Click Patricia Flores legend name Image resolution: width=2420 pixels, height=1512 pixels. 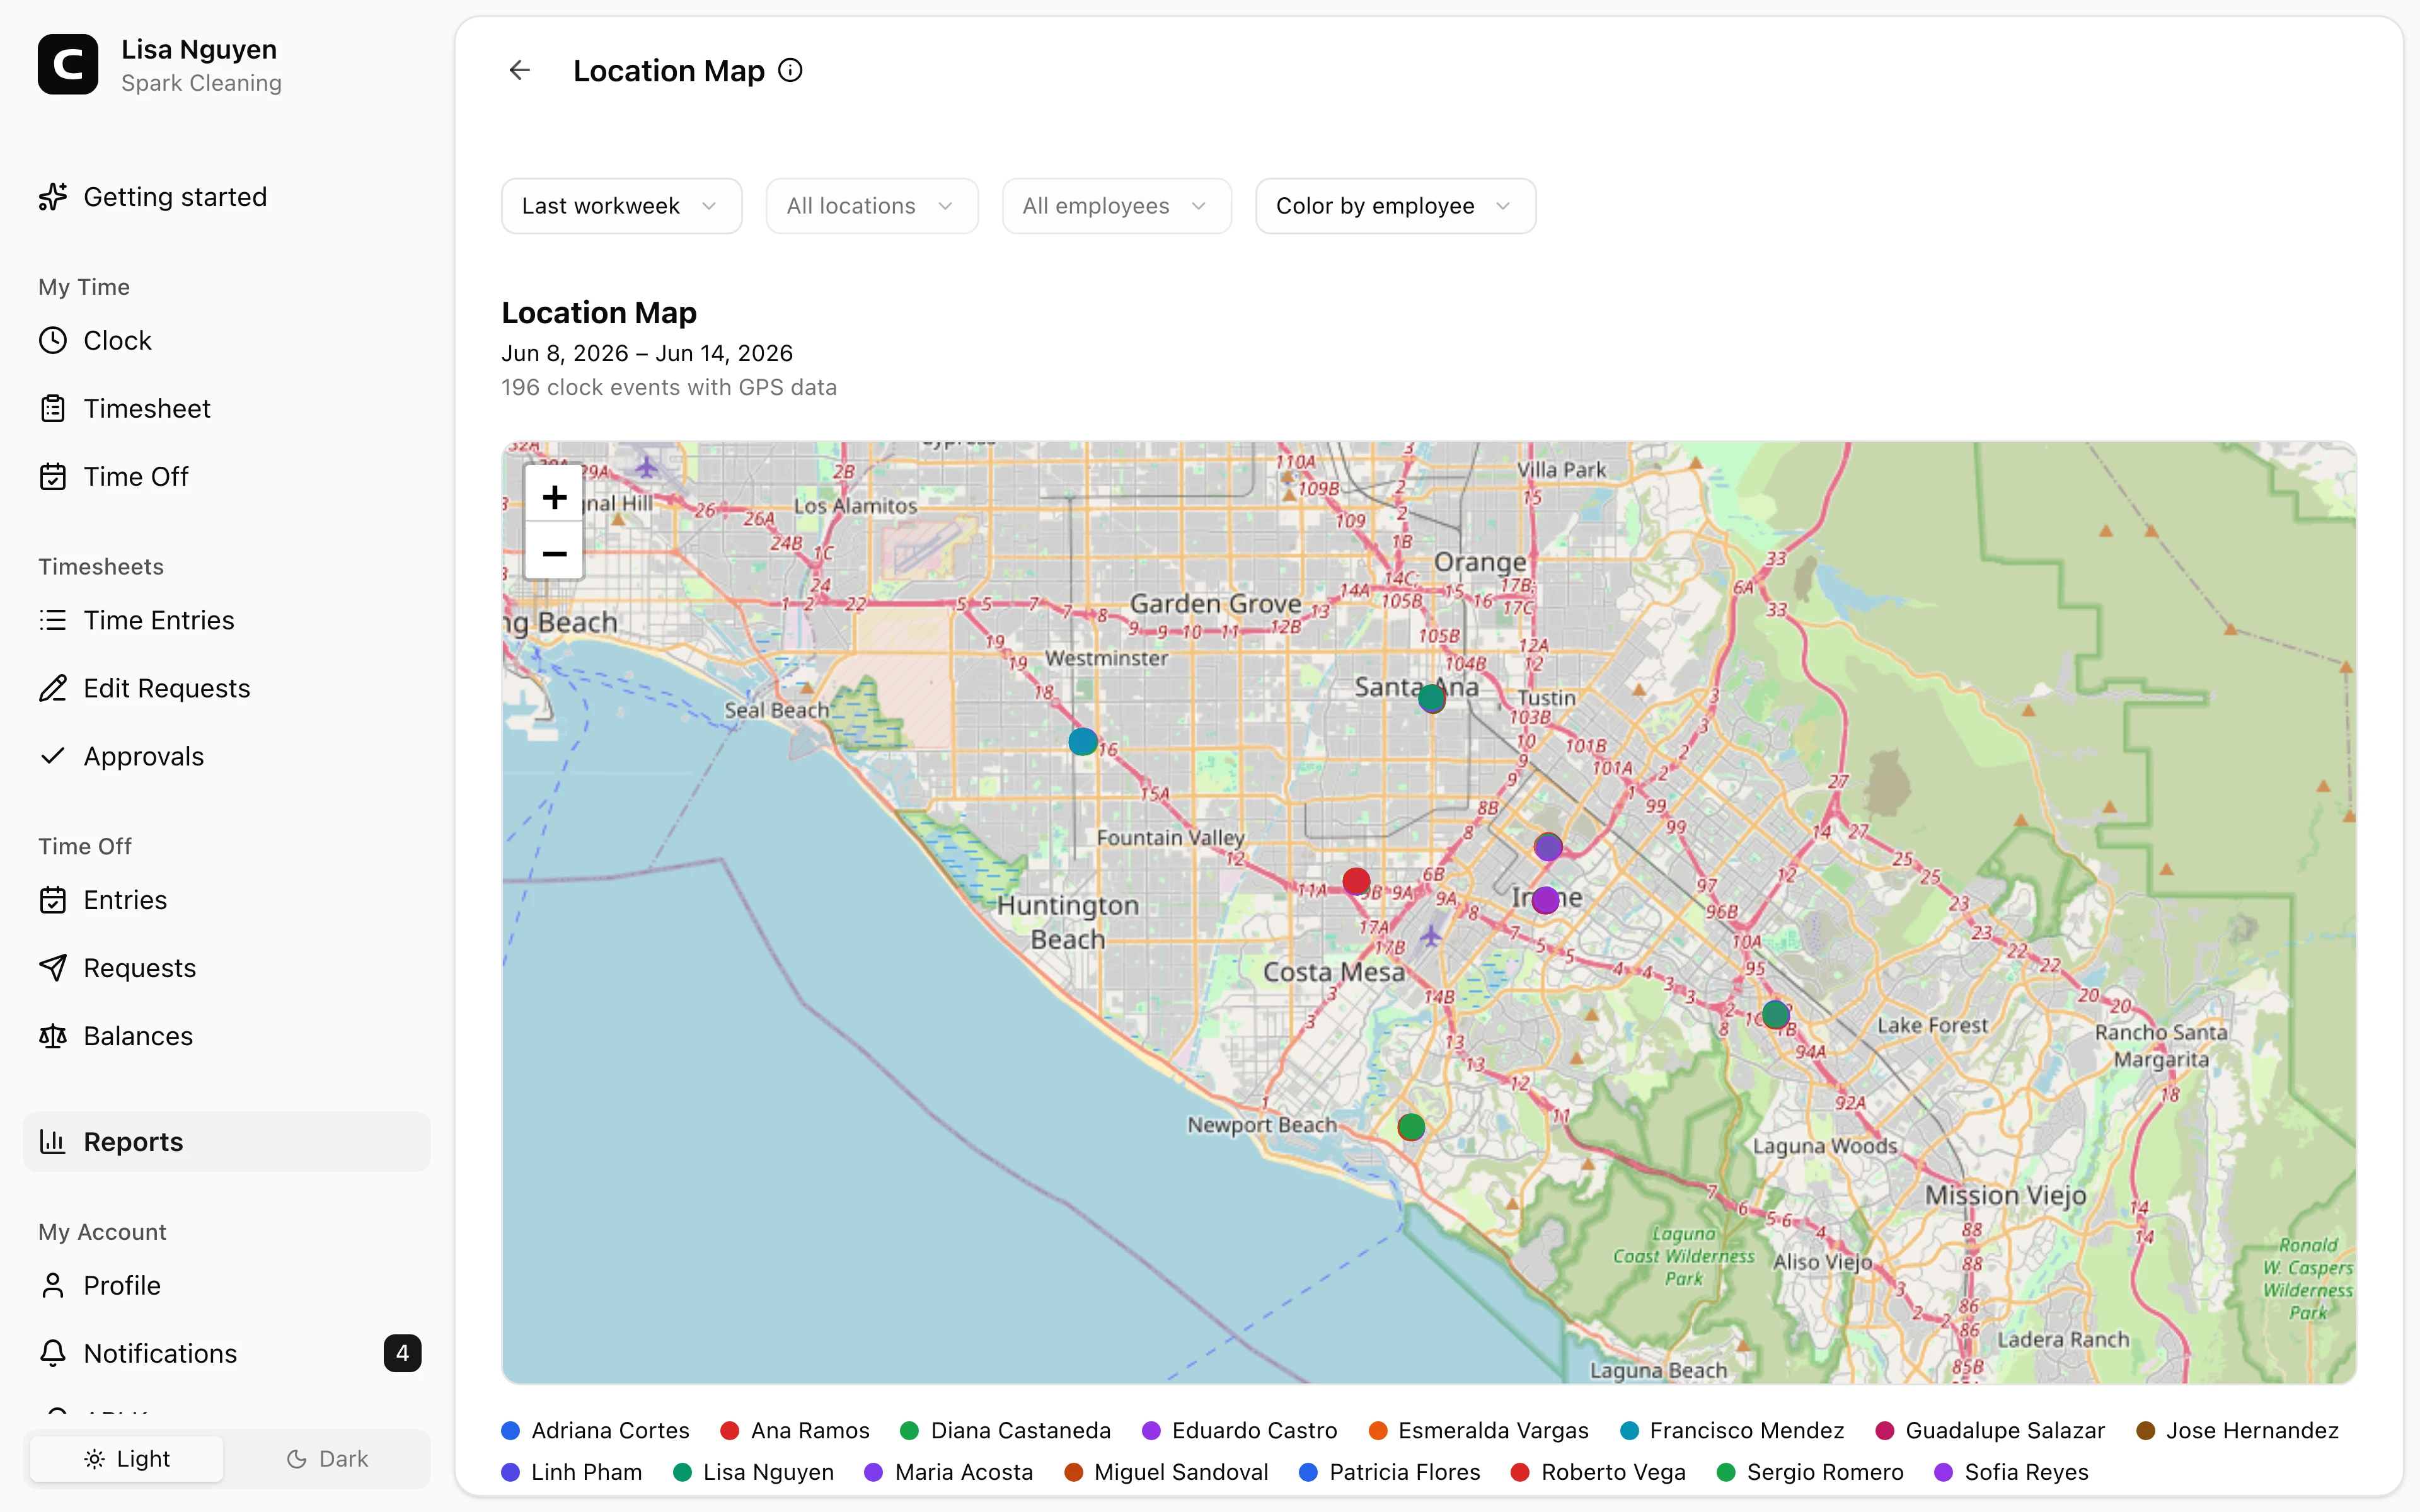coord(1404,1473)
